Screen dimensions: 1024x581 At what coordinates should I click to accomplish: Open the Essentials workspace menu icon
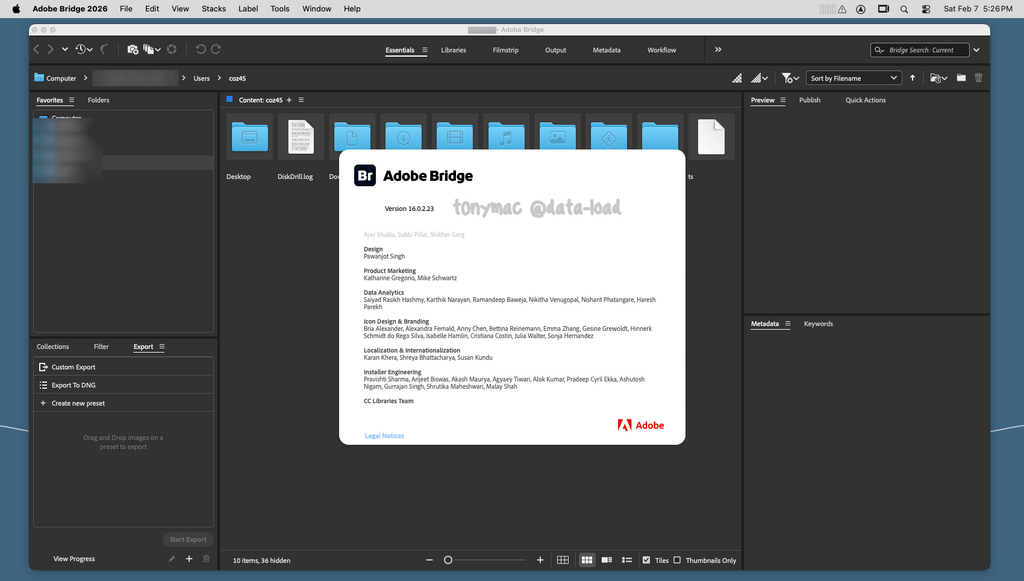pyautogui.click(x=424, y=50)
